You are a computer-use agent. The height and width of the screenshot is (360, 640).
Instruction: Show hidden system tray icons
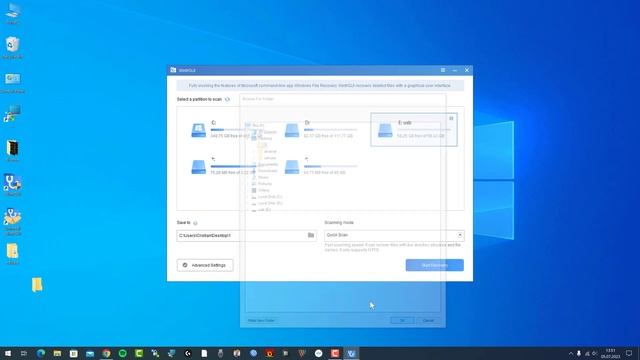[571, 353]
